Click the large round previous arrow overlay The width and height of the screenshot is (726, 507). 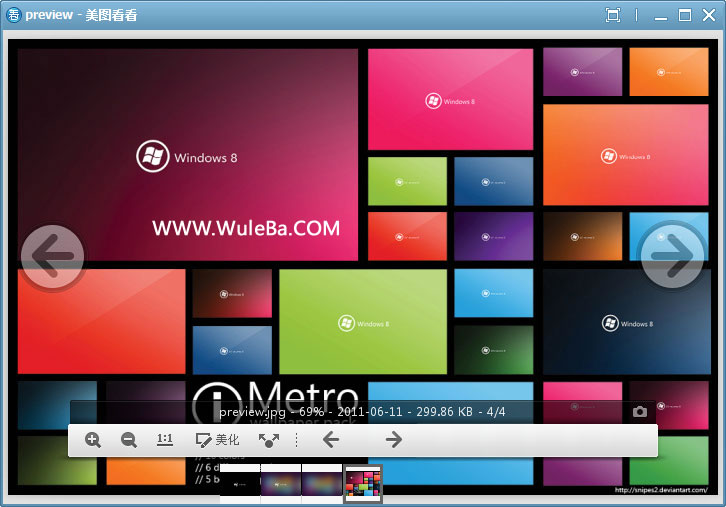pos(53,256)
